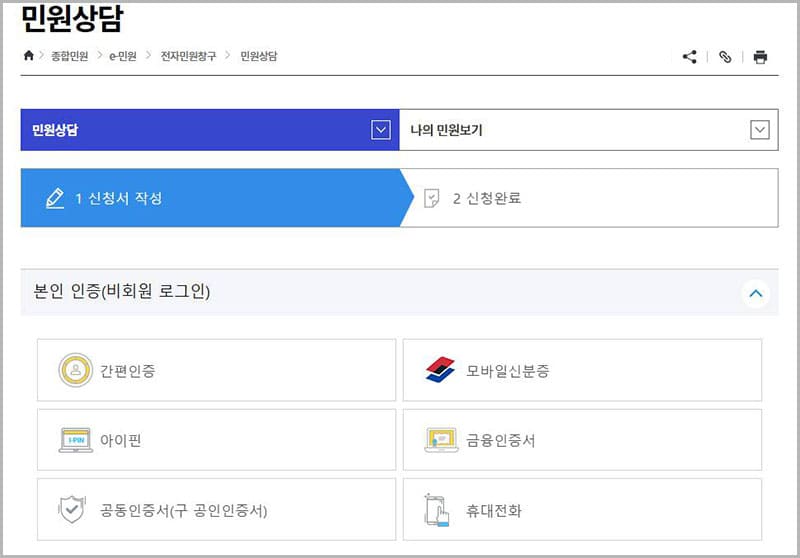This screenshot has width=800, height=558.
Task: Open e-민원 breadcrumb link
Action: 123,56
